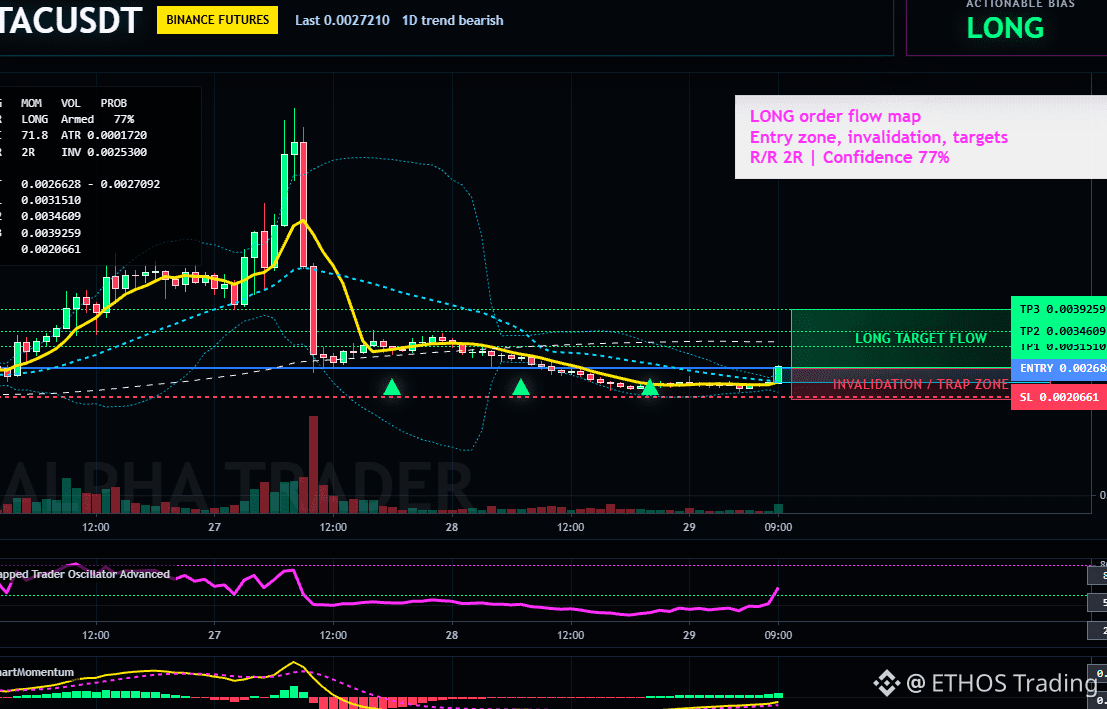This screenshot has height=709, width=1107.
Task: Click 'Entry zone, invalidation, targets' annotation line
Action: pyautogui.click(x=879, y=137)
